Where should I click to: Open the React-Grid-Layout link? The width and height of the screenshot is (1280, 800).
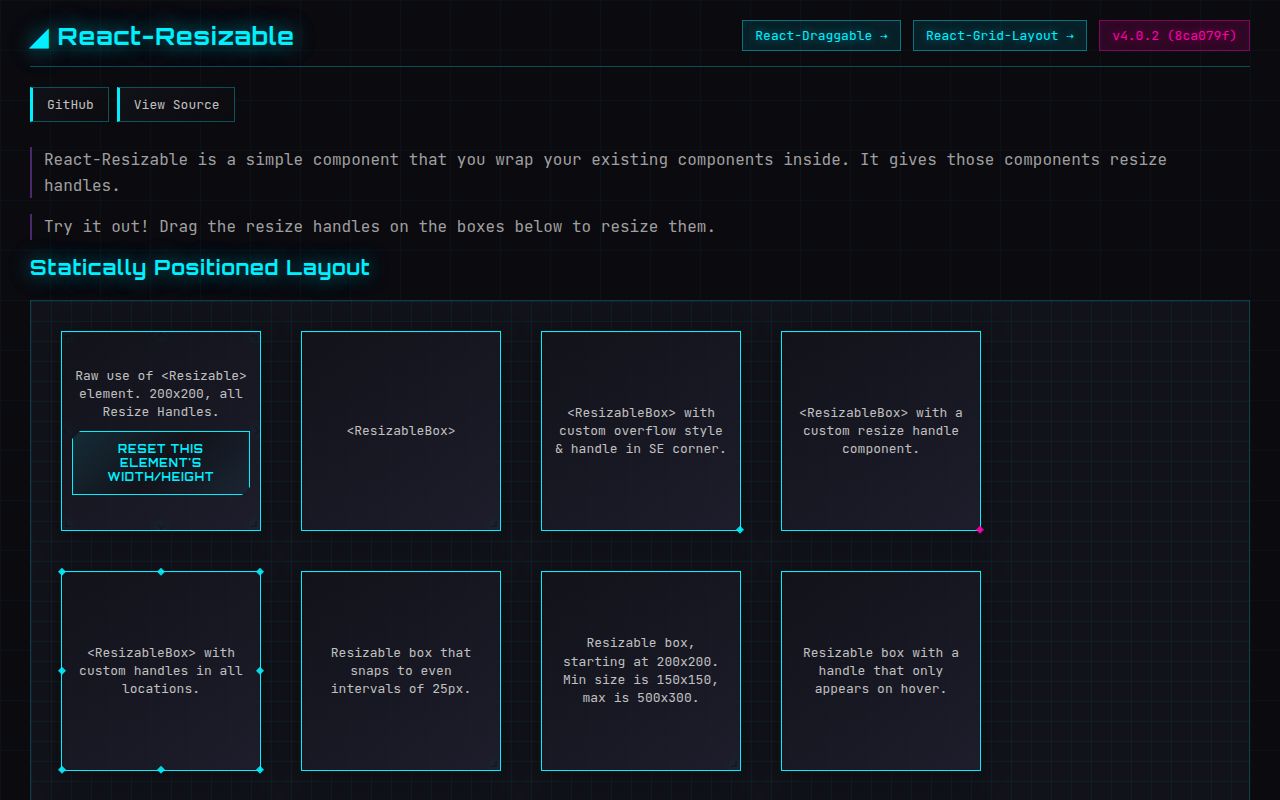click(x=1000, y=36)
